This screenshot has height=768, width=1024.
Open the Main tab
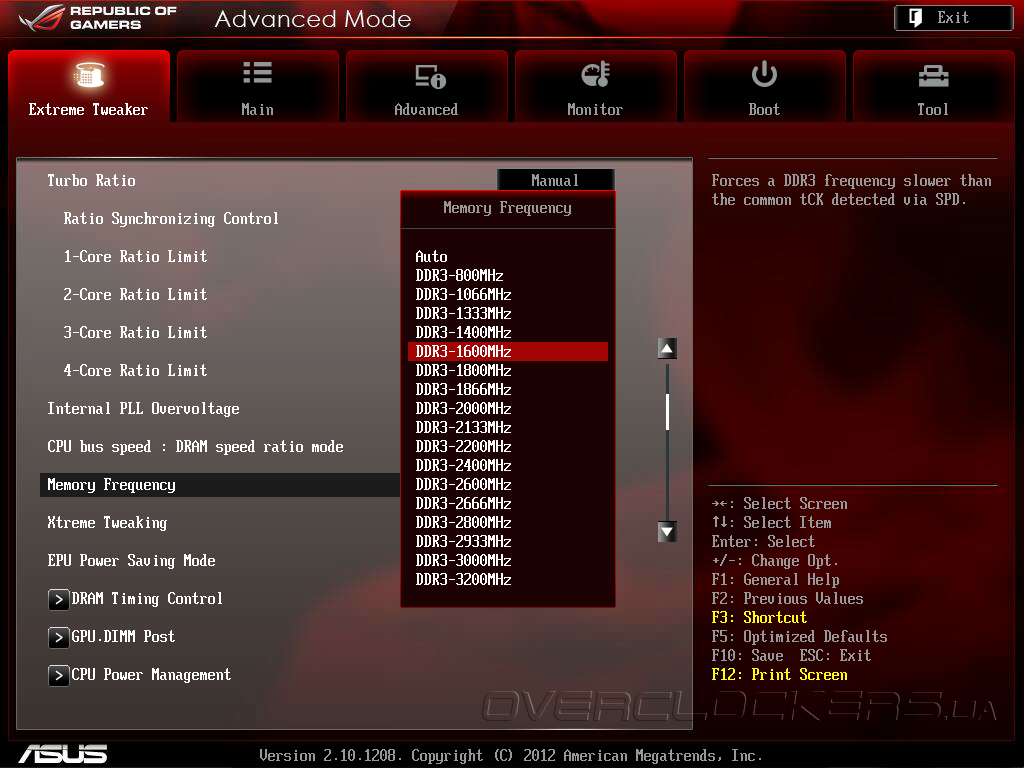coord(257,86)
